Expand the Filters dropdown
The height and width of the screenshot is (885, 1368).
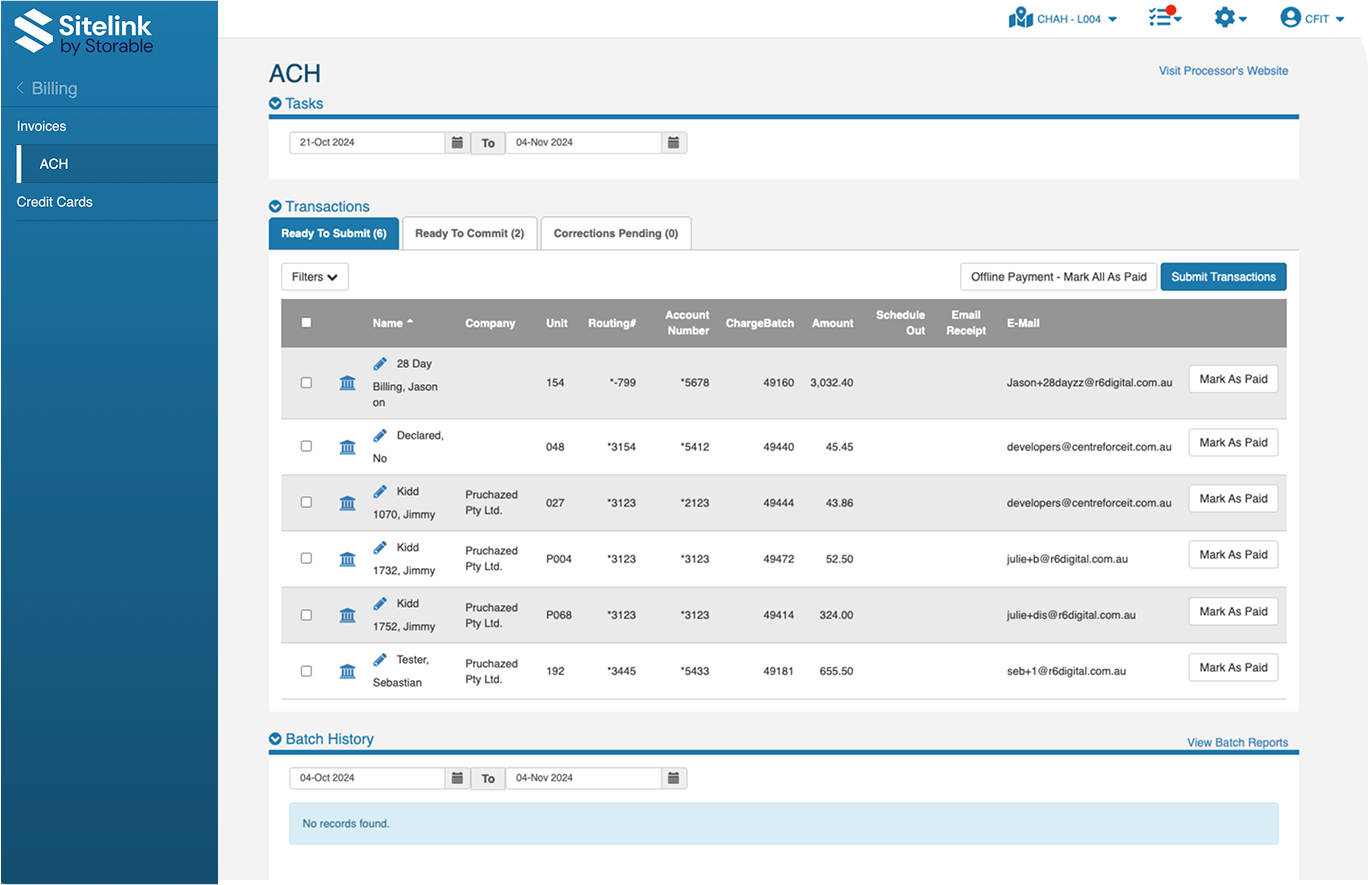(x=315, y=277)
